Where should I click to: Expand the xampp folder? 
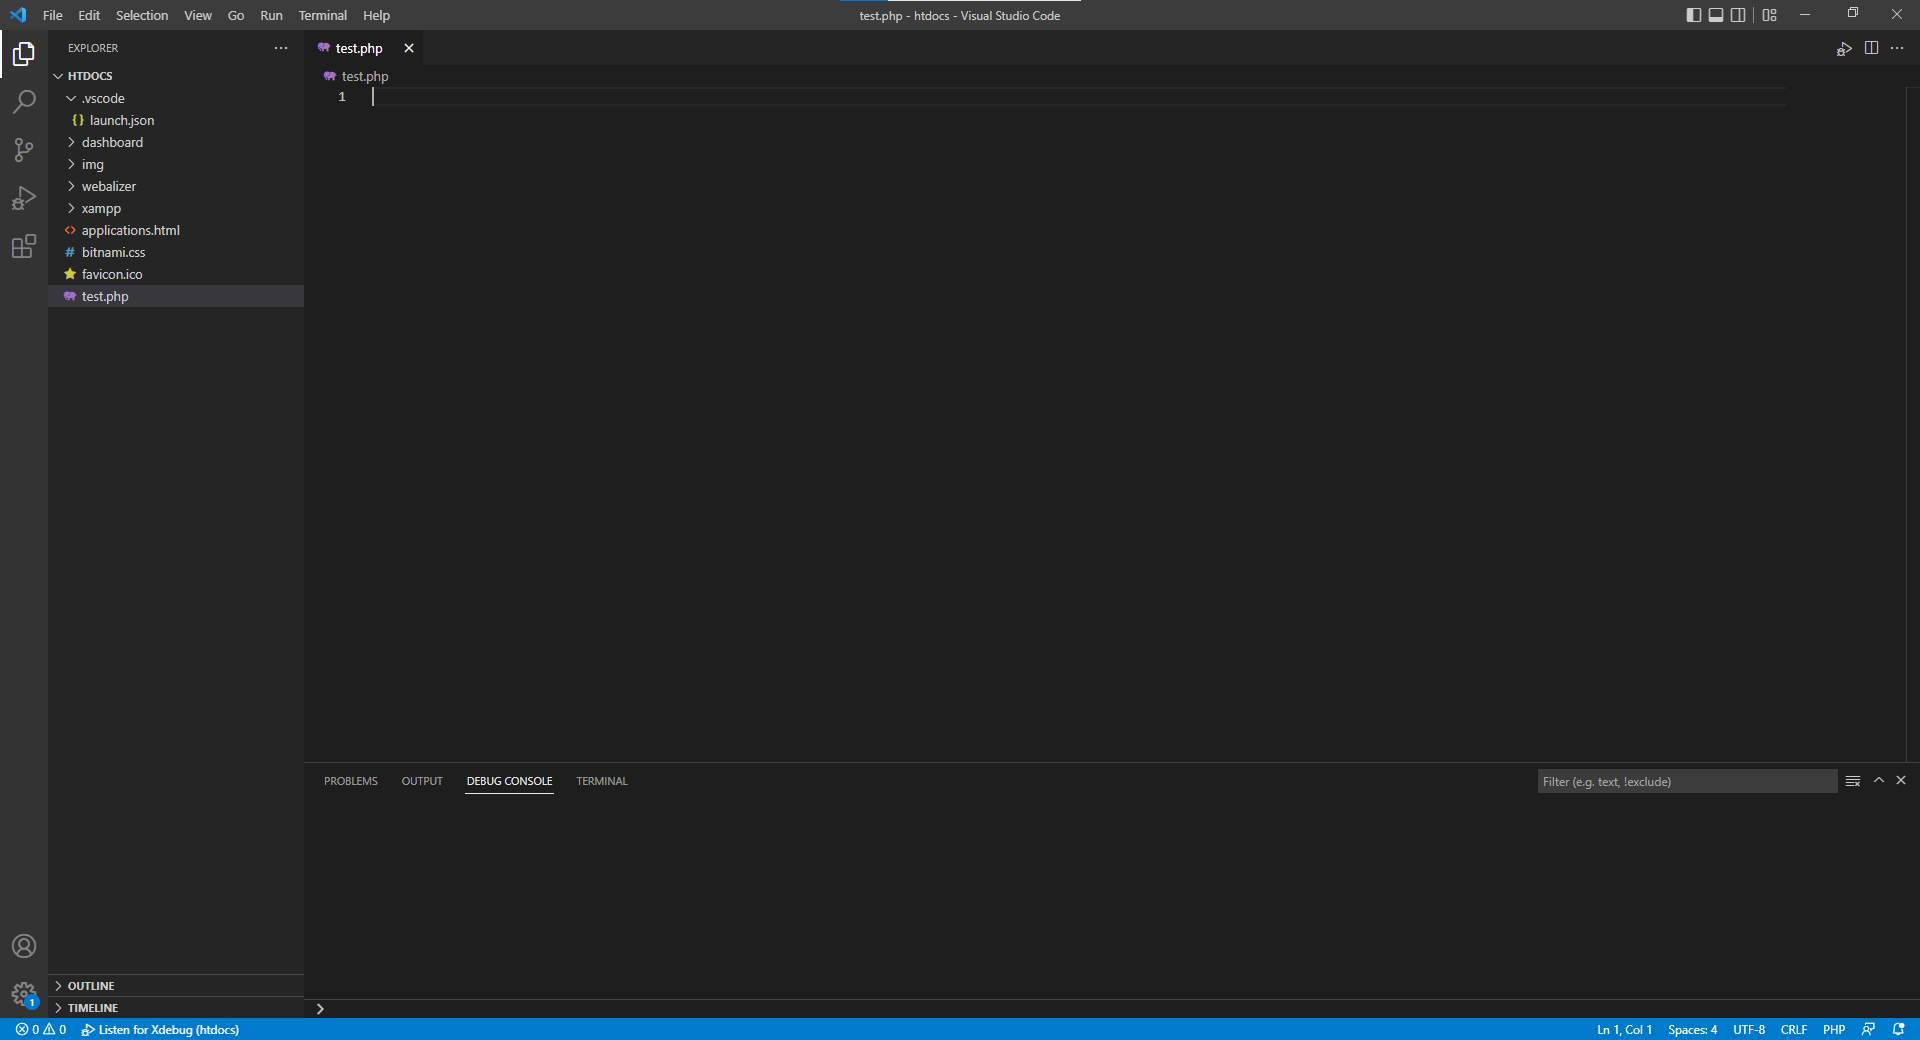click(x=176, y=208)
